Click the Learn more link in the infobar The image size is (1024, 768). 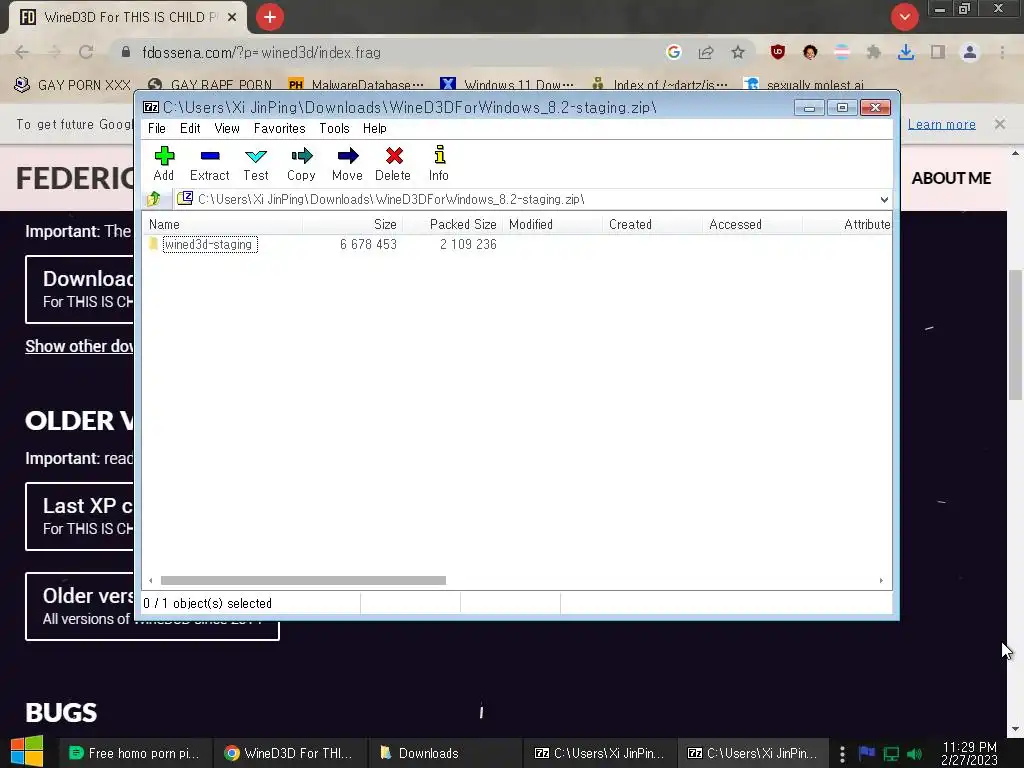point(942,124)
